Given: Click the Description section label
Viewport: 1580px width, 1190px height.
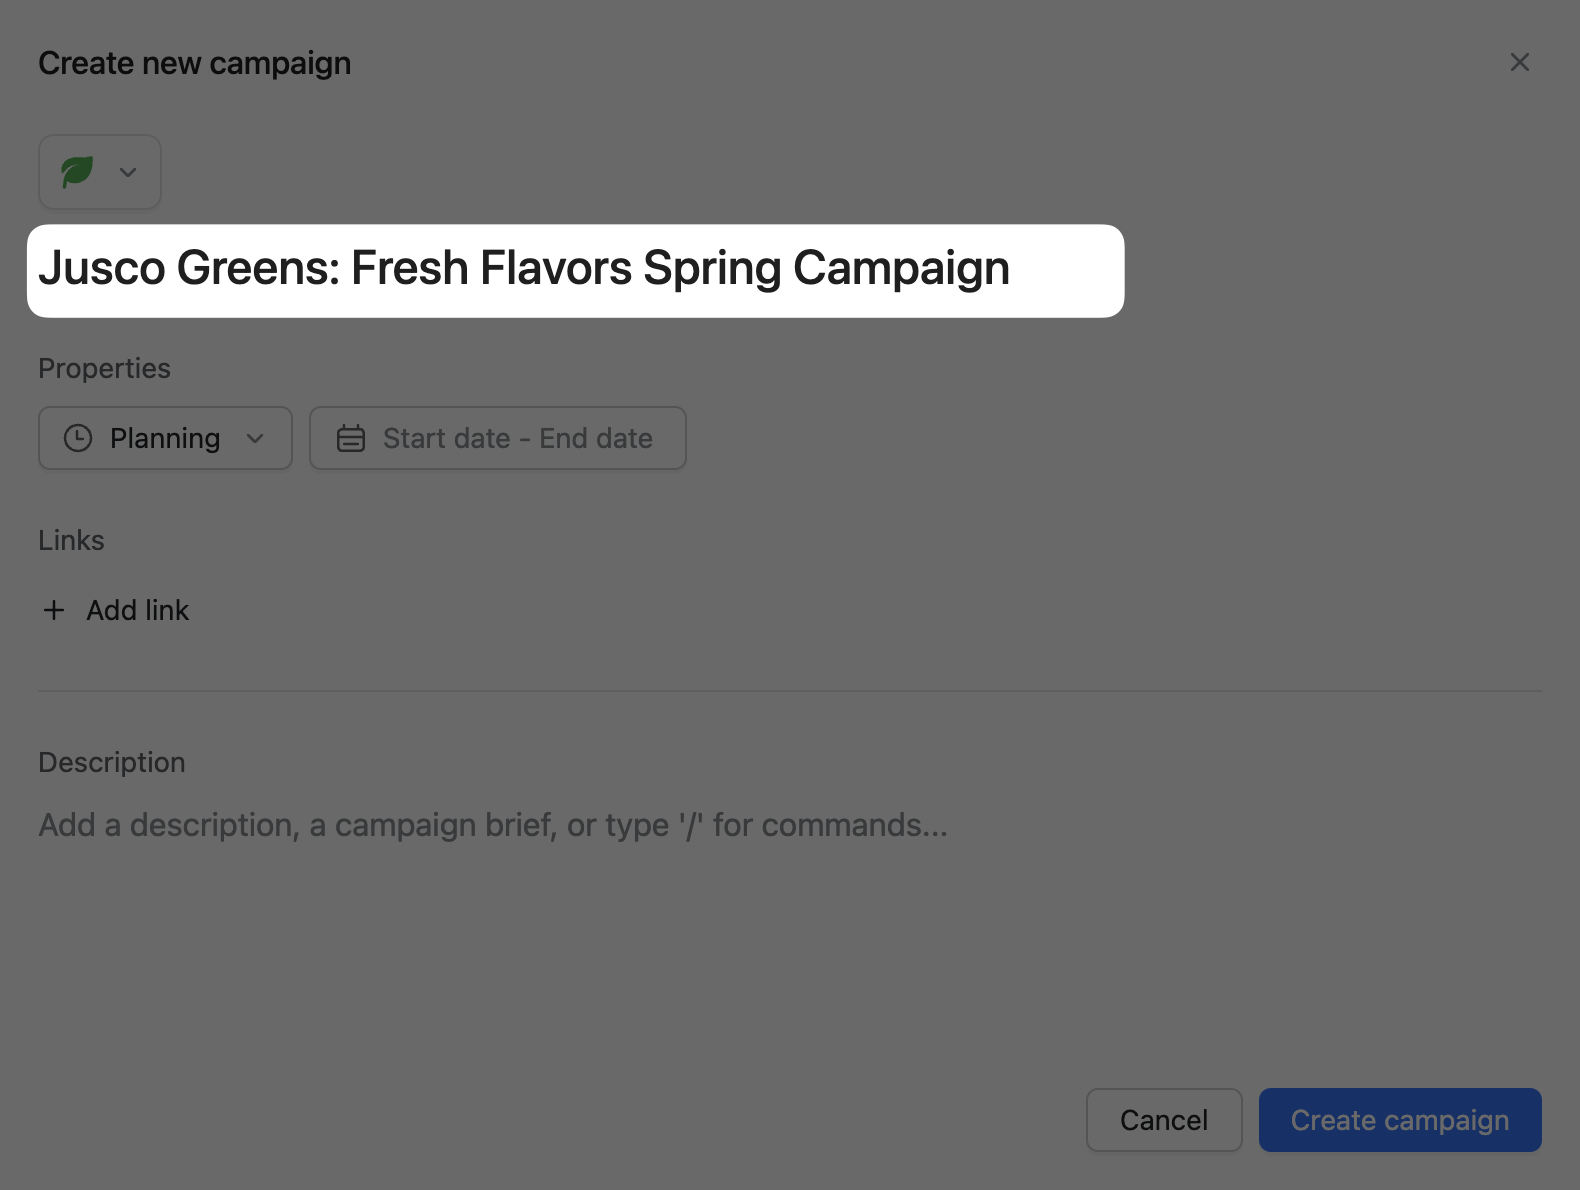Looking at the screenshot, I should pyautogui.click(x=112, y=762).
